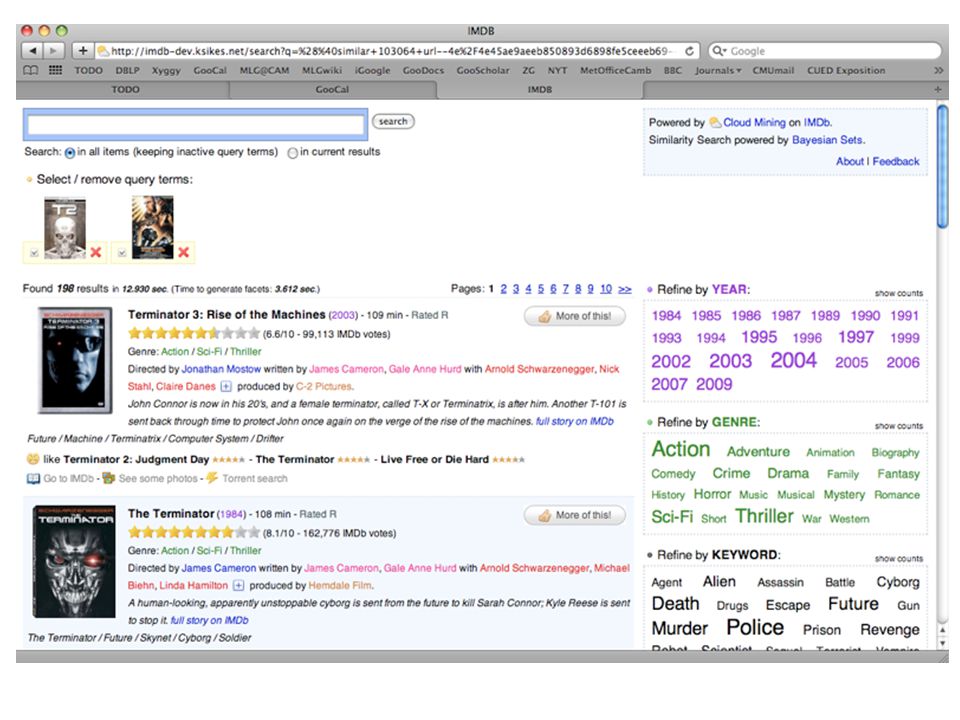Add bookmark with the plus button
This screenshot has width=960, height=720.
tap(83, 51)
